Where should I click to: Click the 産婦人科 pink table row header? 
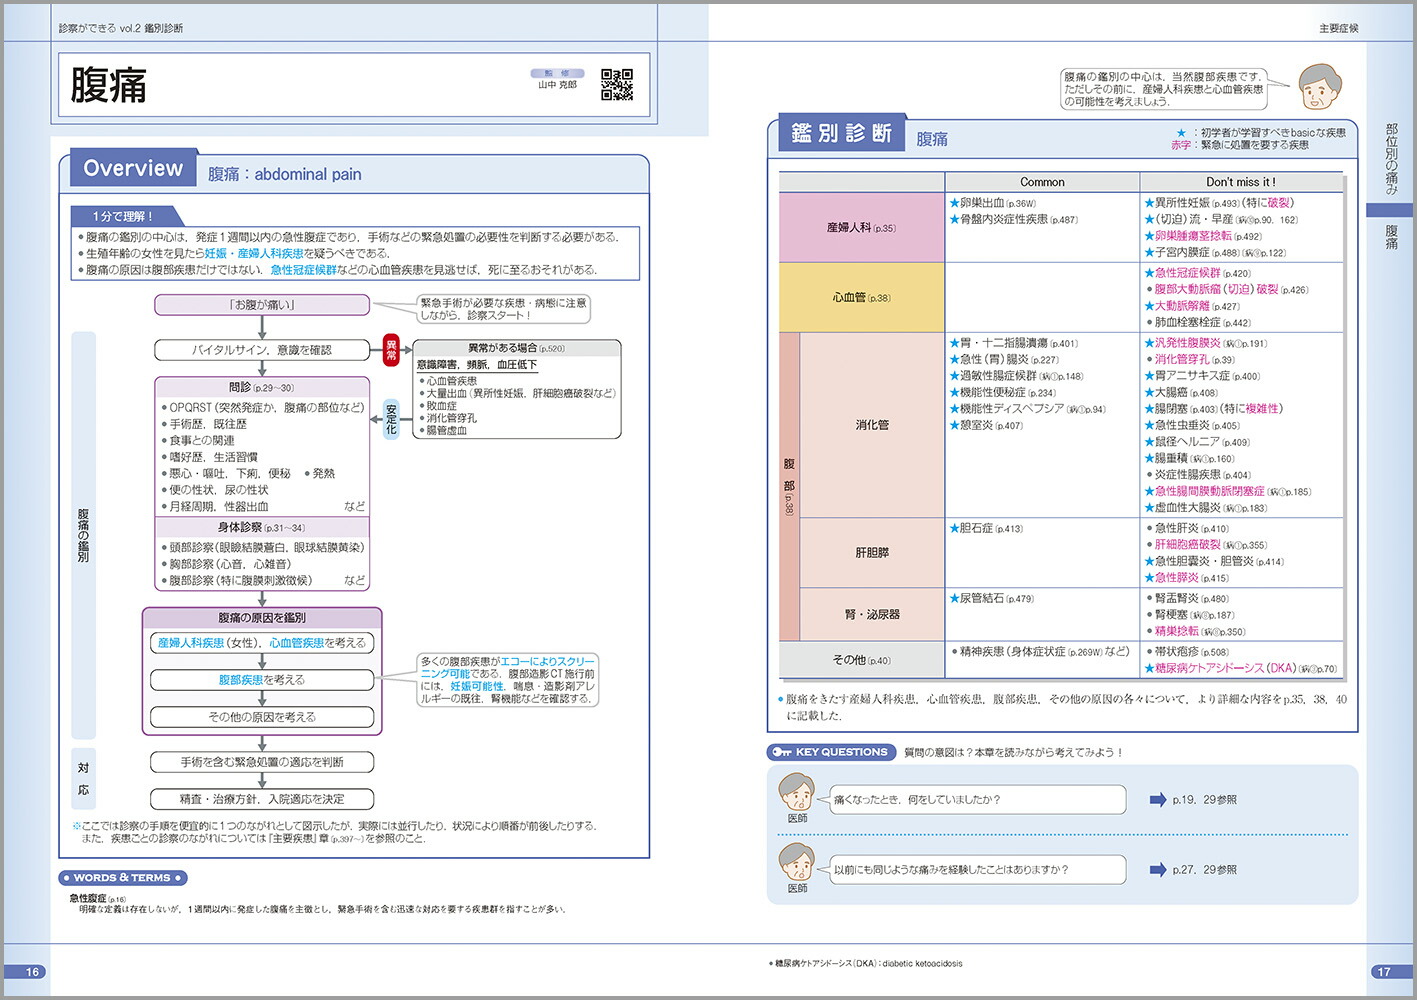click(x=861, y=228)
